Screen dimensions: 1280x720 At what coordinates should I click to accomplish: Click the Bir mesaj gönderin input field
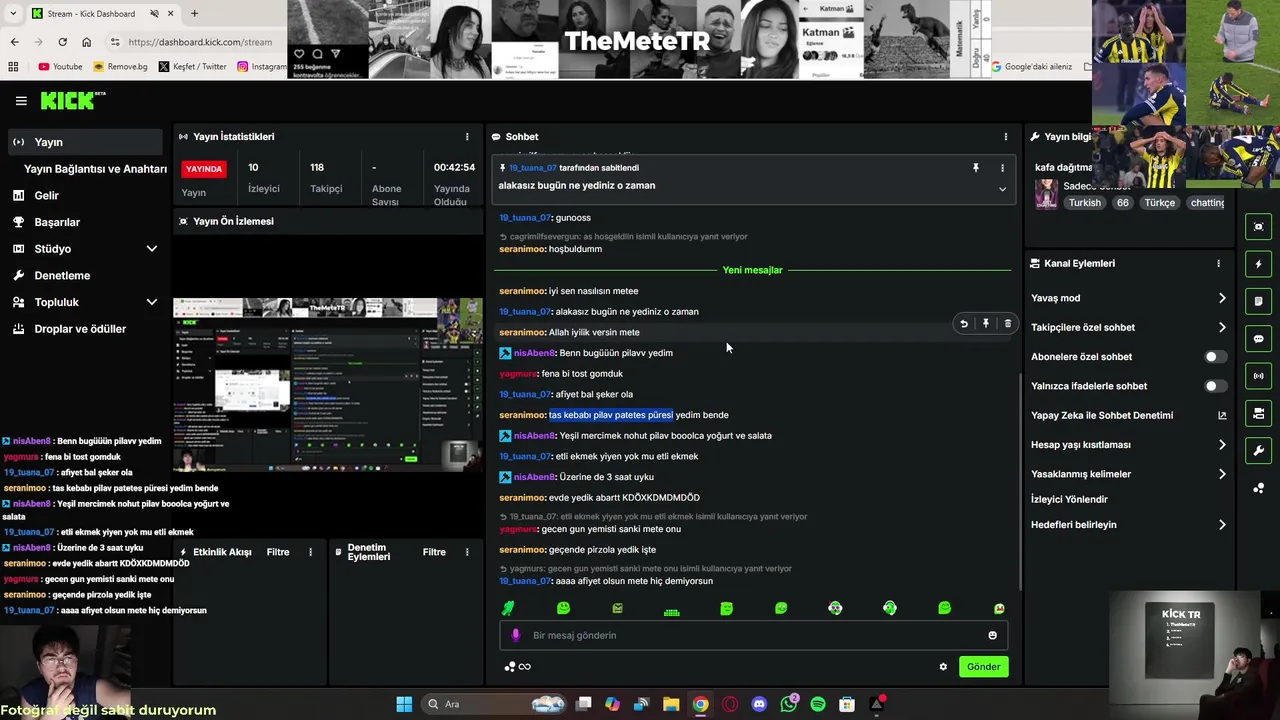pyautogui.click(x=752, y=635)
